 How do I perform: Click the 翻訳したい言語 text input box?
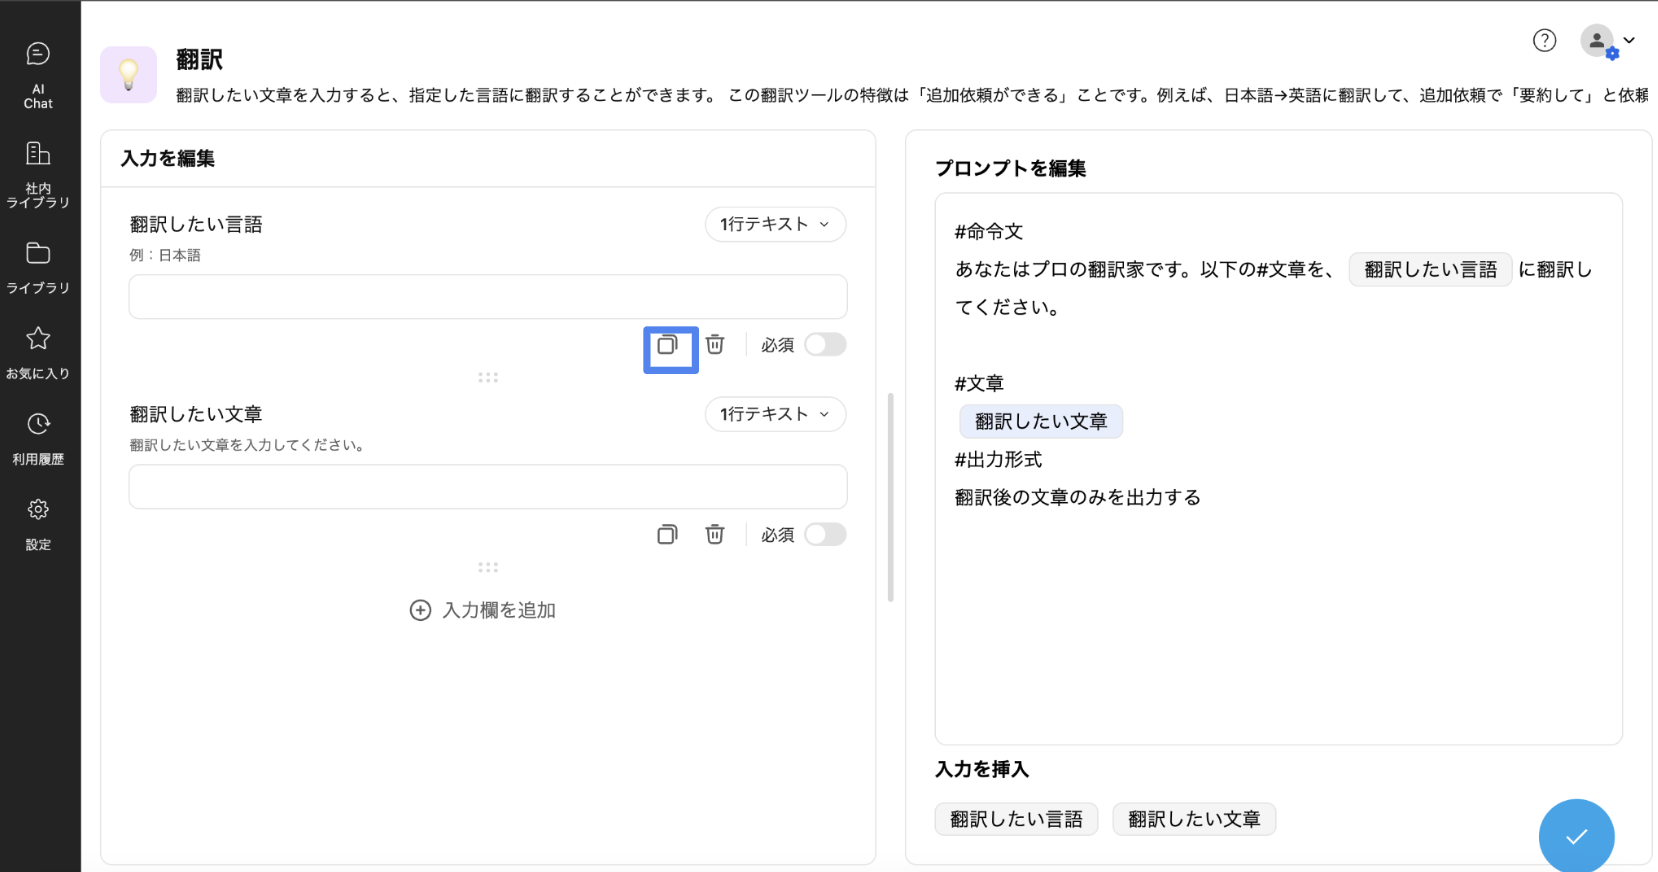click(488, 297)
